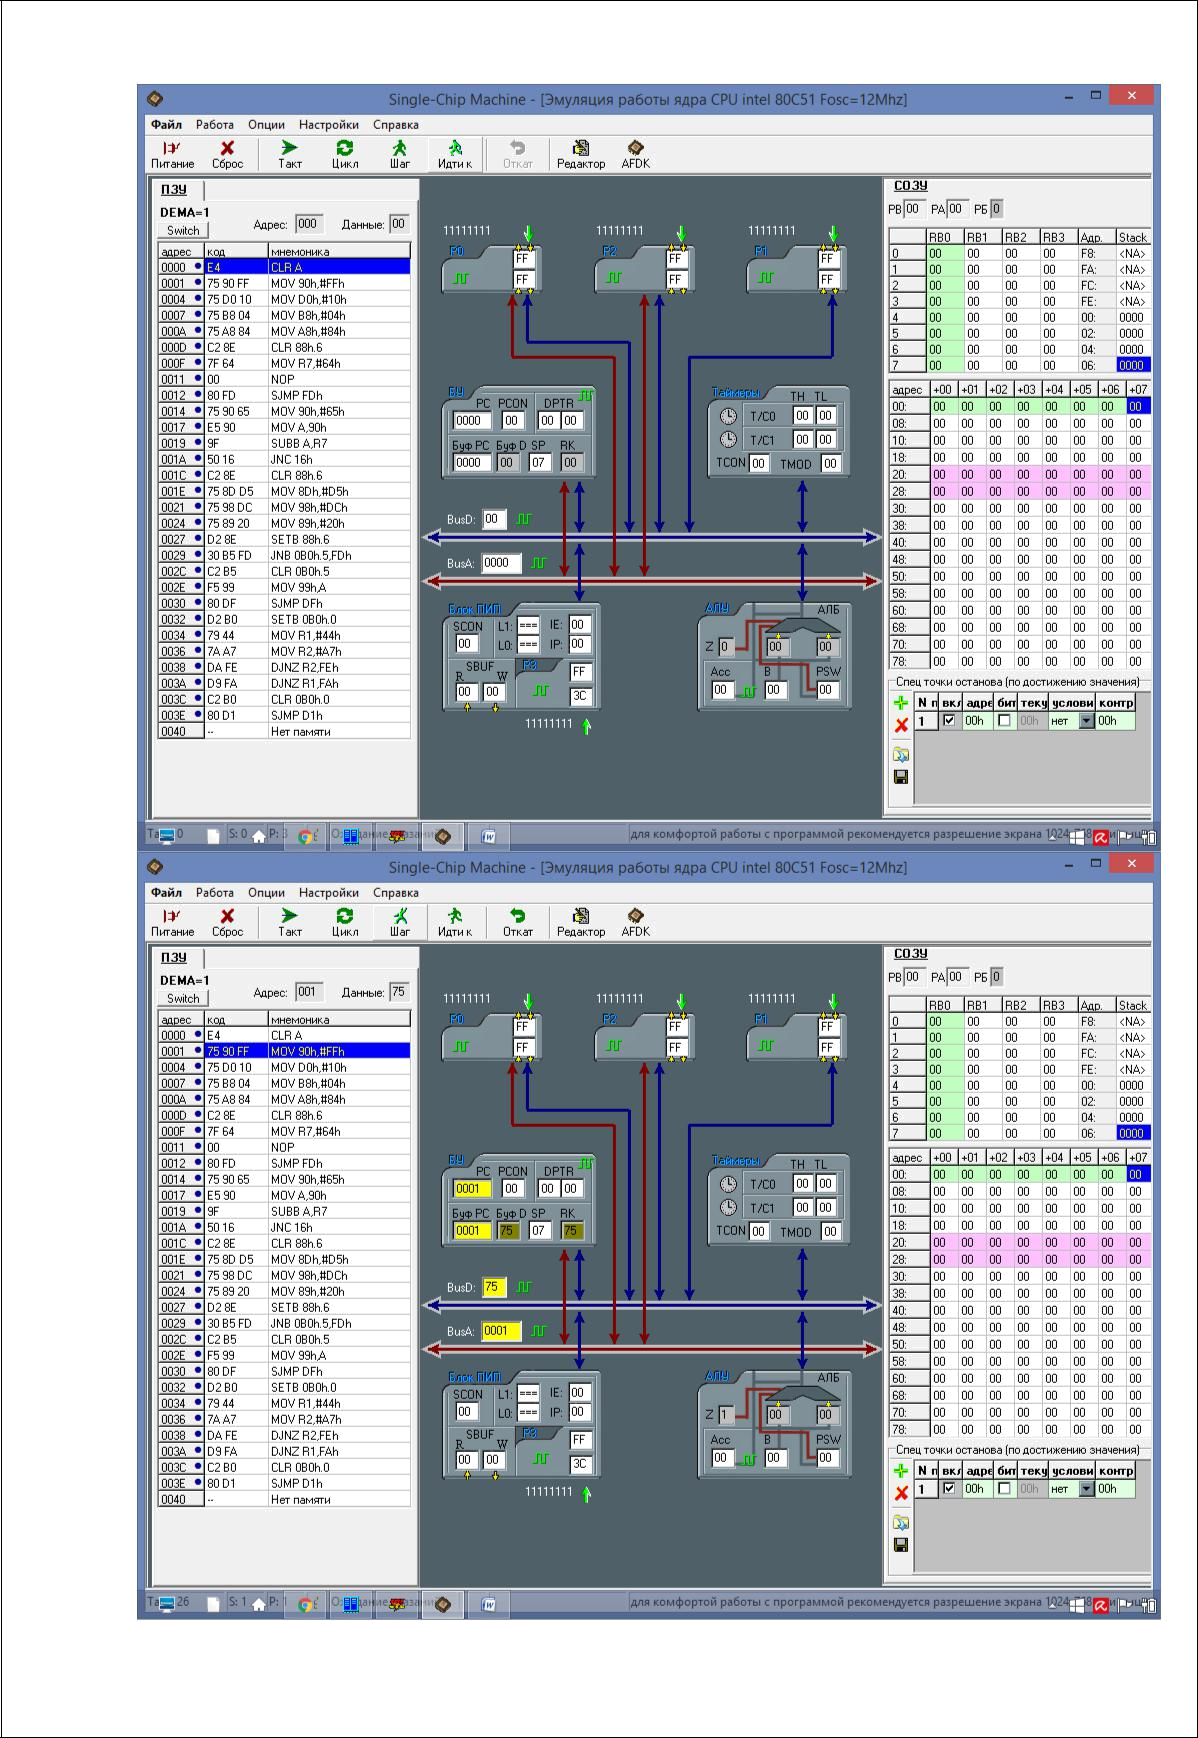
Task: Open условие 'нет' dropdown in upper window
Action: [1087, 721]
